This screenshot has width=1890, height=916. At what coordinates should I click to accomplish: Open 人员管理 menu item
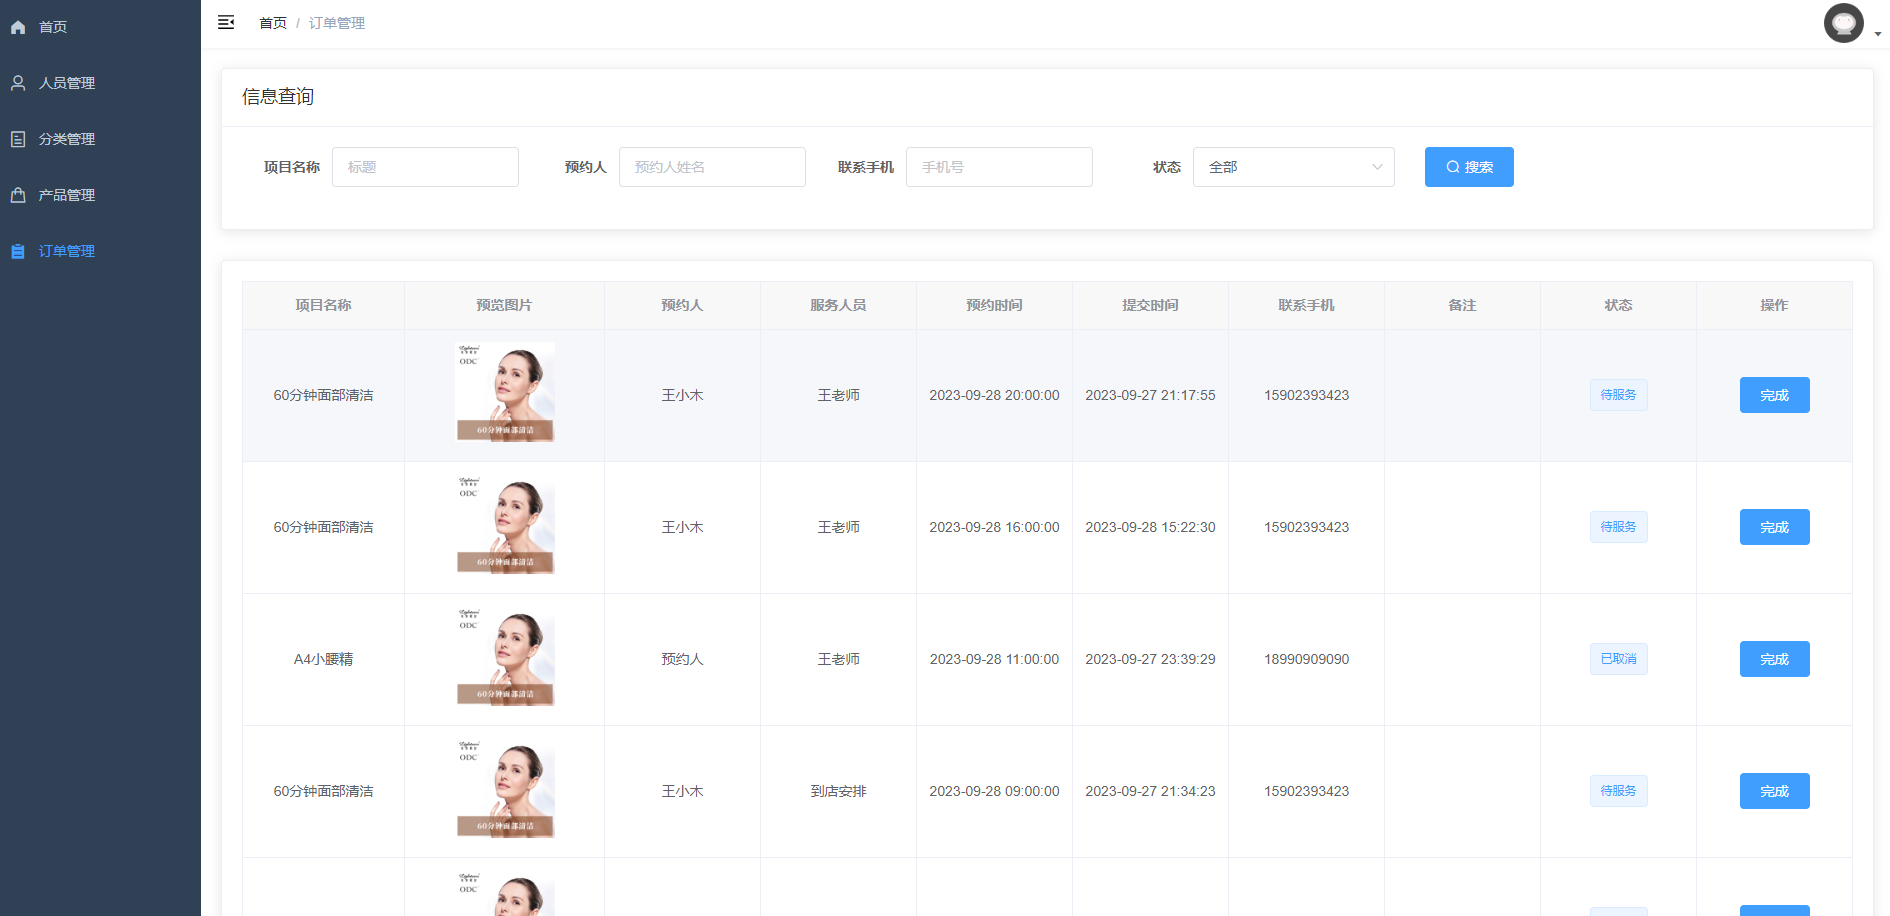pos(100,83)
